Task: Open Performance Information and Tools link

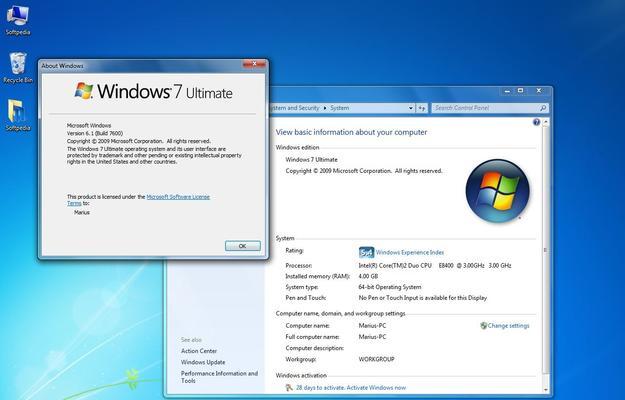Action: tap(219, 377)
